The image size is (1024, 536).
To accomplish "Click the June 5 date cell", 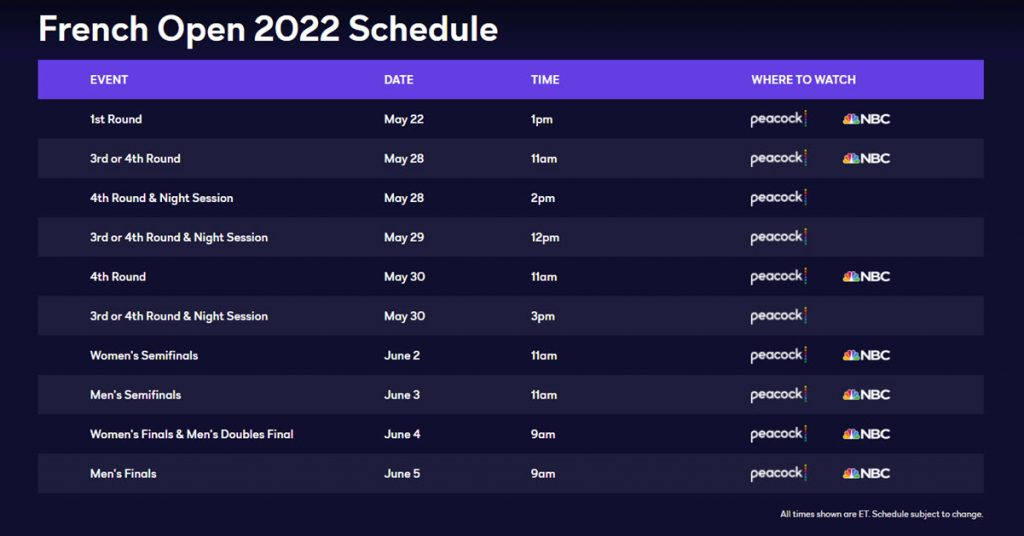I will 402,473.
